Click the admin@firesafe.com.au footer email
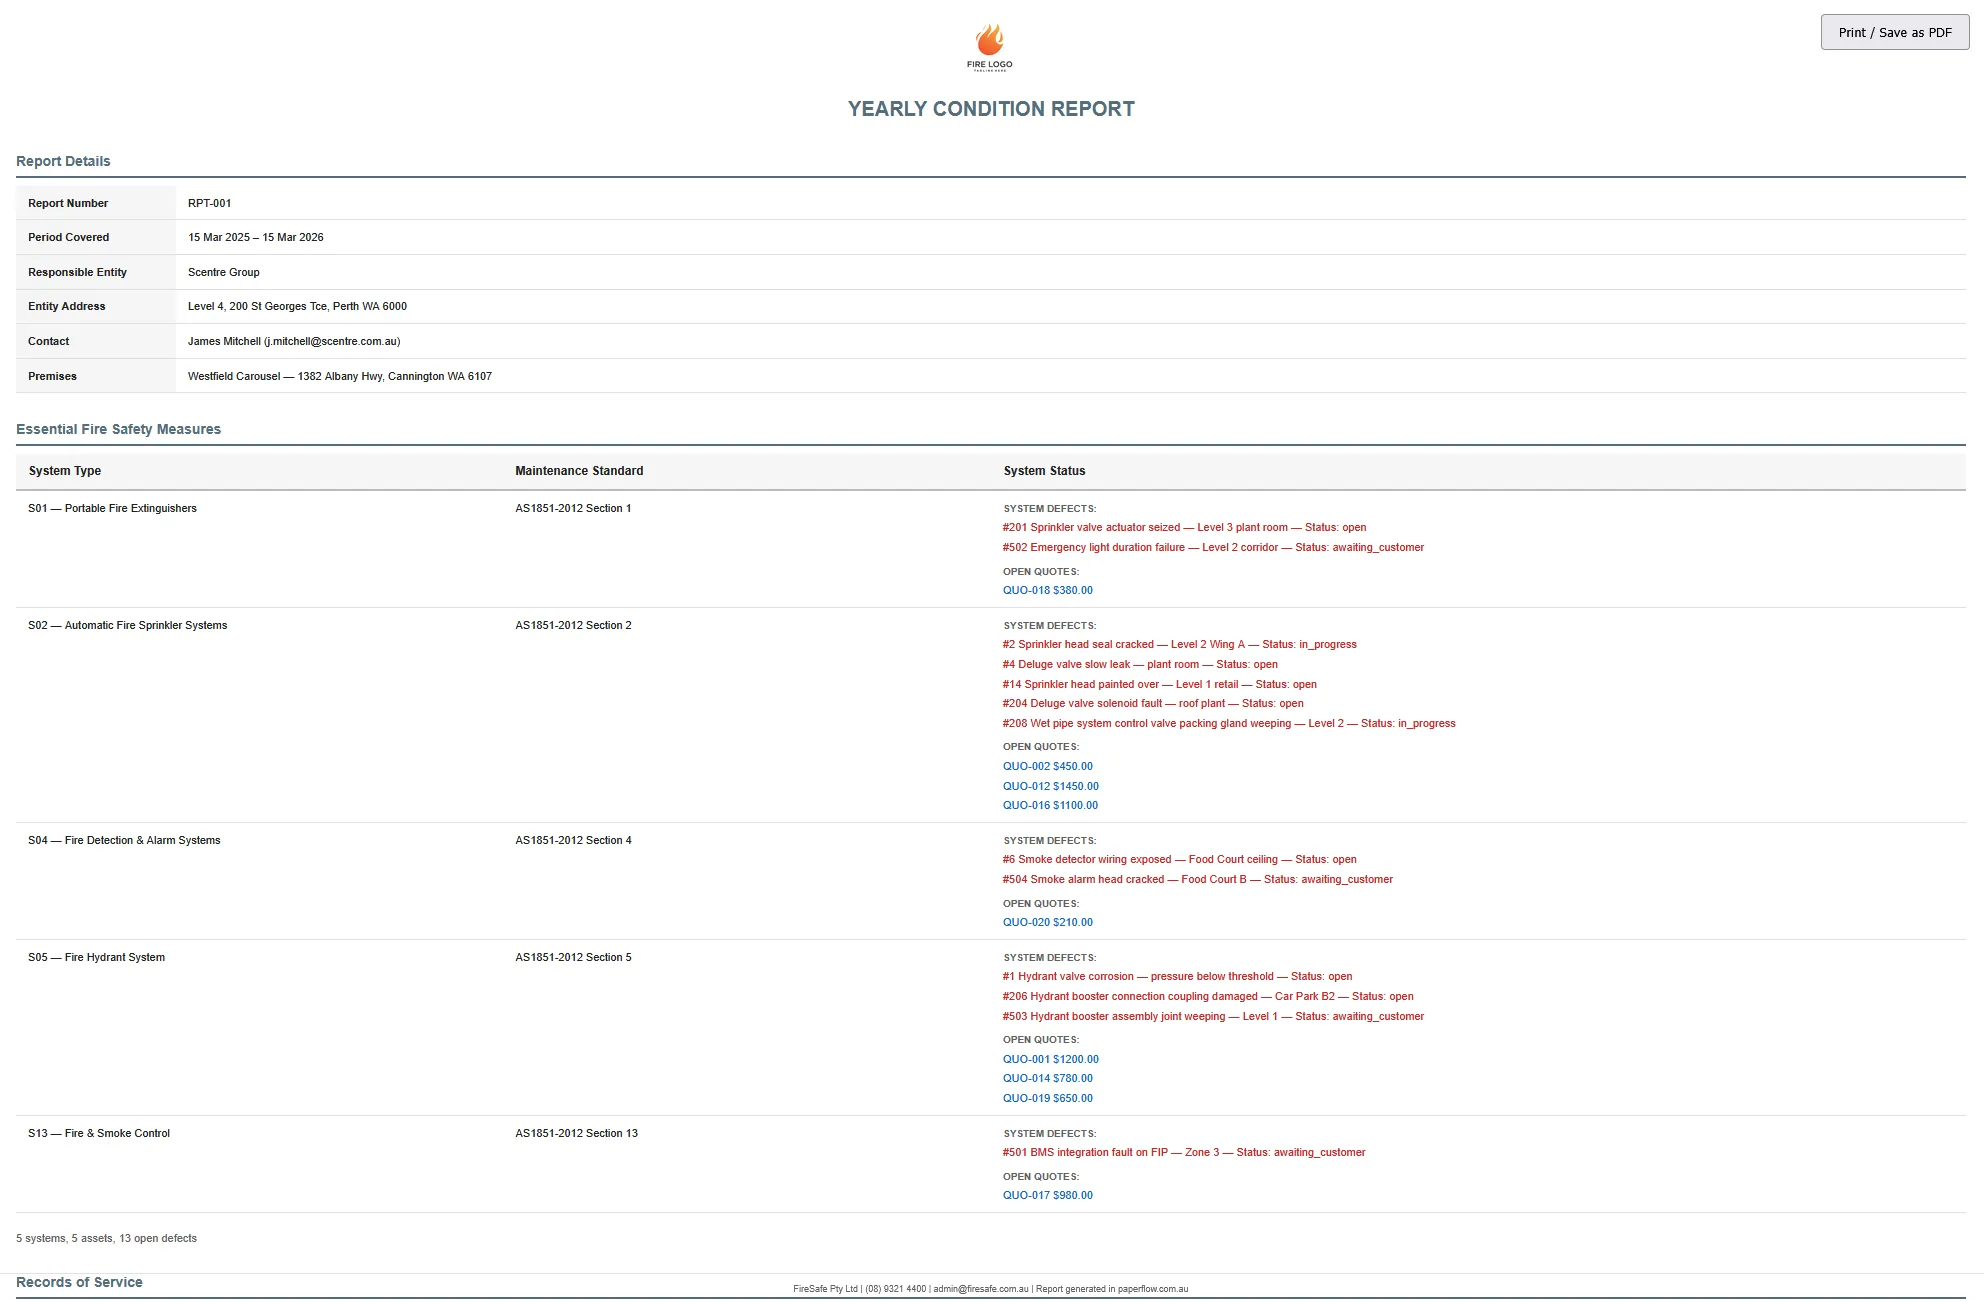This screenshot has height=1302, width=1984. 979,1289
